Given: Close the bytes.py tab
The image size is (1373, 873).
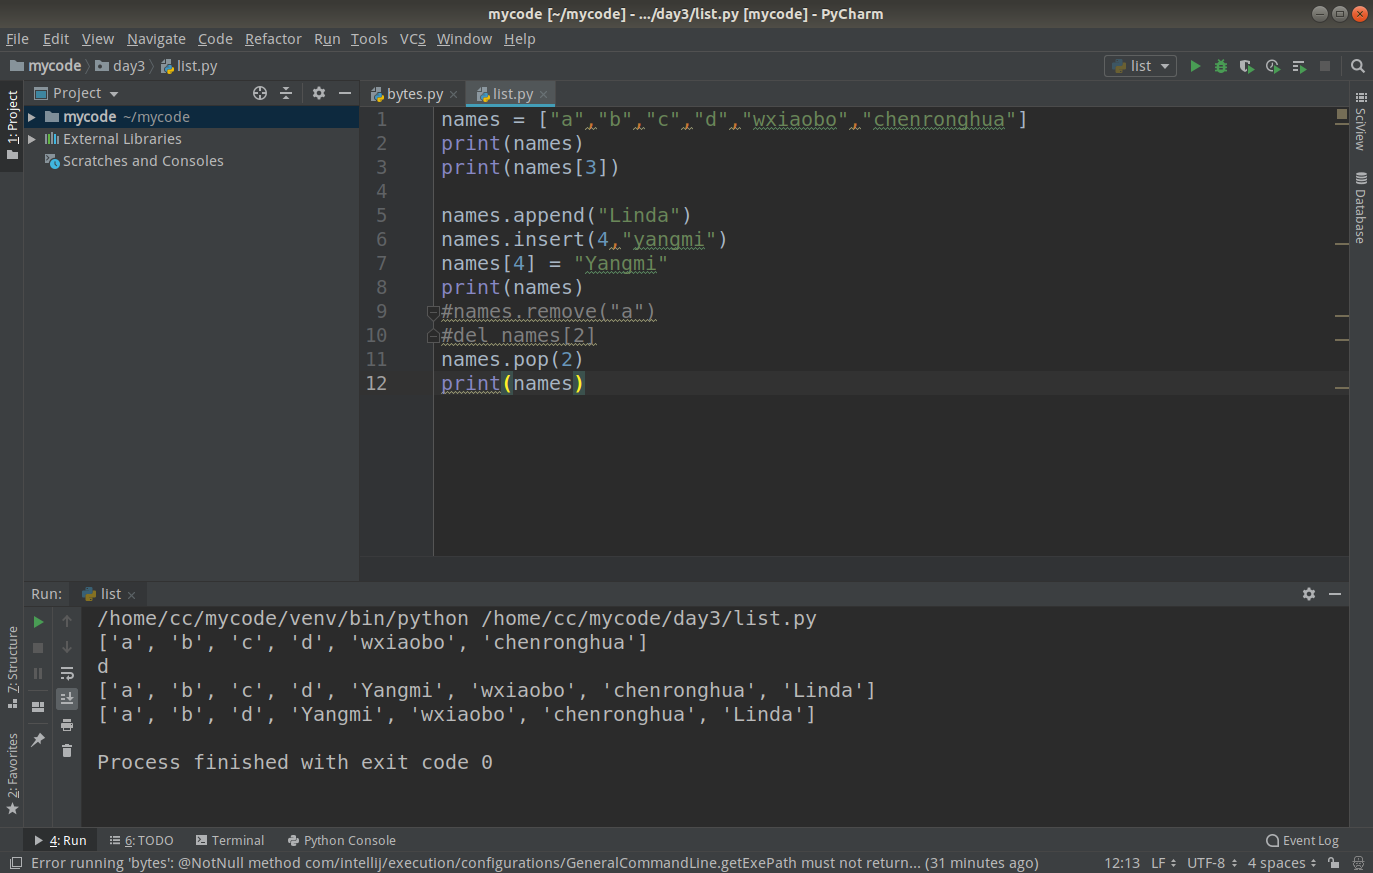Looking at the screenshot, I should [454, 95].
